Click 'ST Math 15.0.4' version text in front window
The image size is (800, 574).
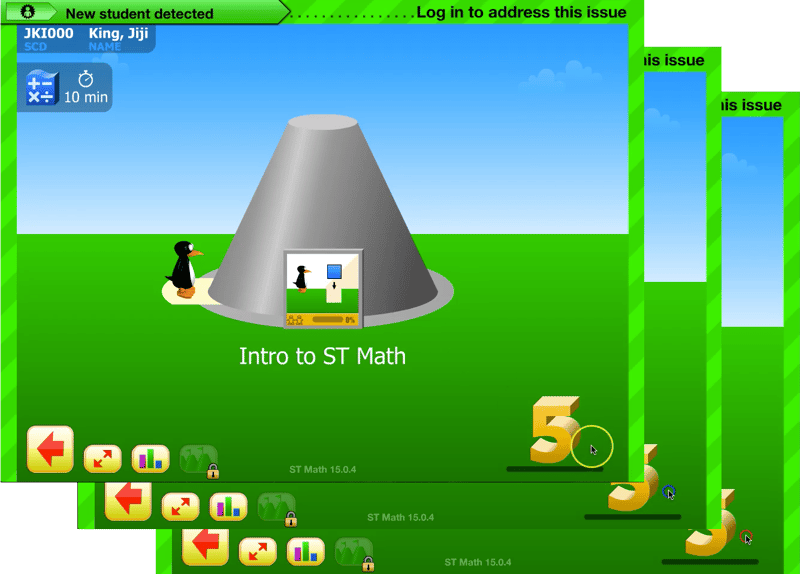click(x=322, y=469)
